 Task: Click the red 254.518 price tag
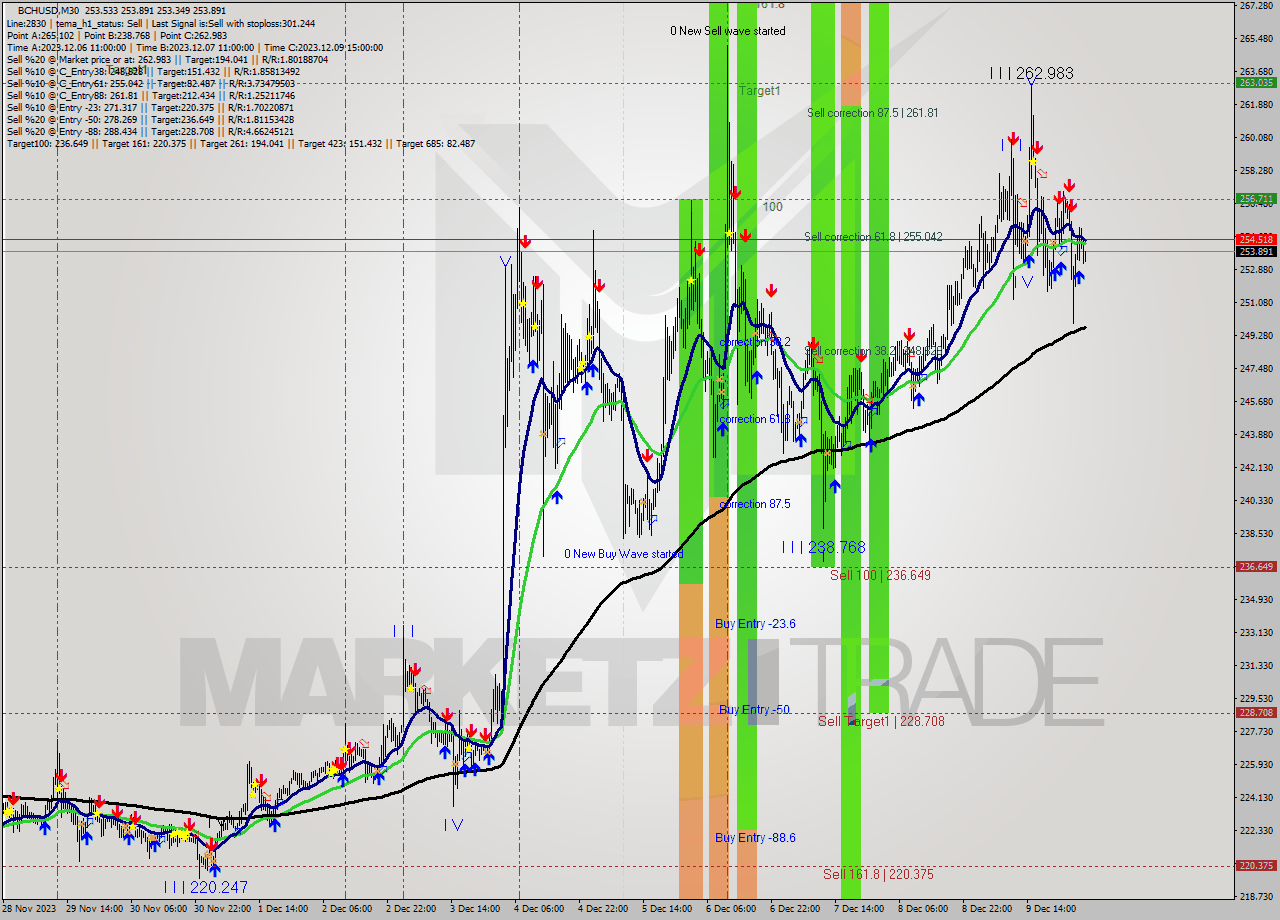click(1257, 239)
